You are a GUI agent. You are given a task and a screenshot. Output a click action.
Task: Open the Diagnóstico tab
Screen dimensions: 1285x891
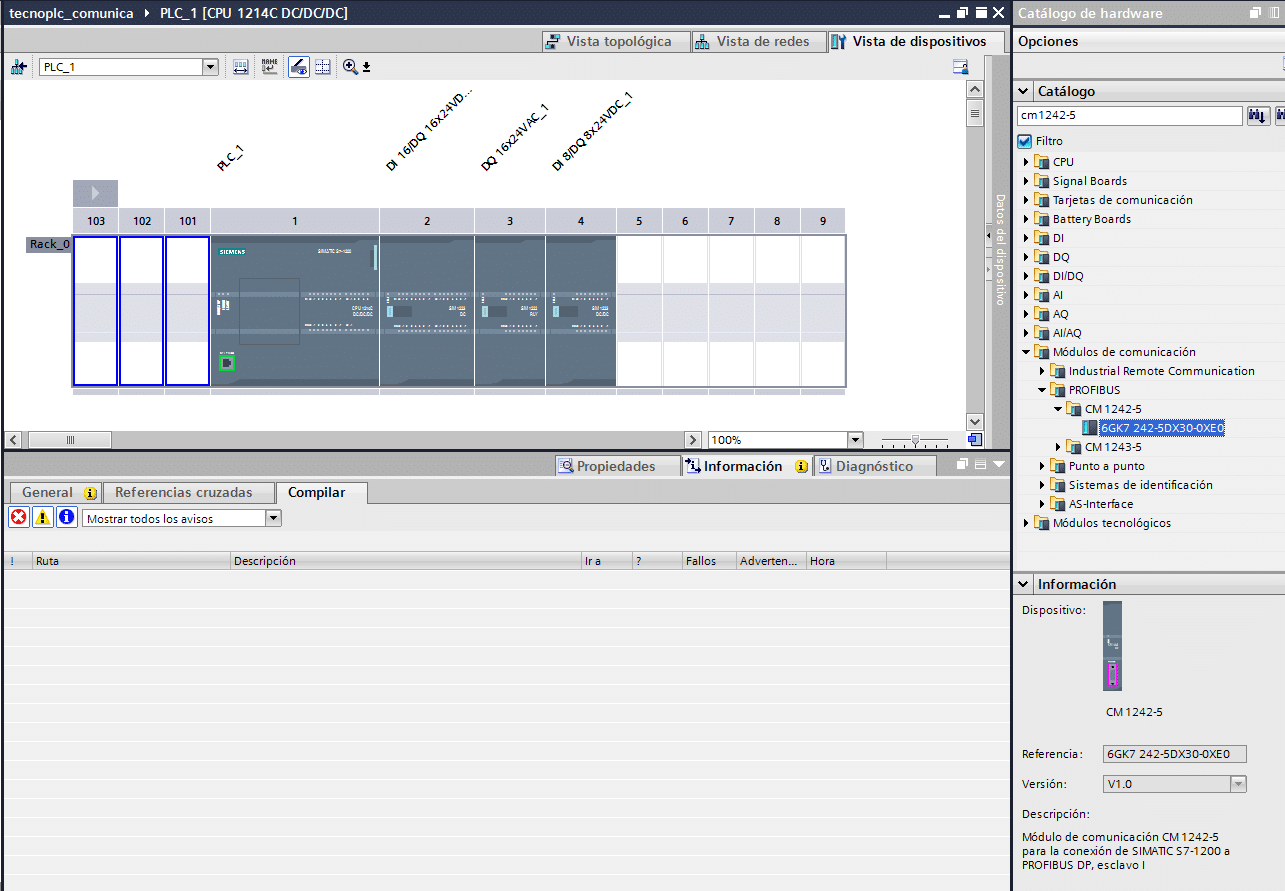pyautogui.click(x=874, y=466)
